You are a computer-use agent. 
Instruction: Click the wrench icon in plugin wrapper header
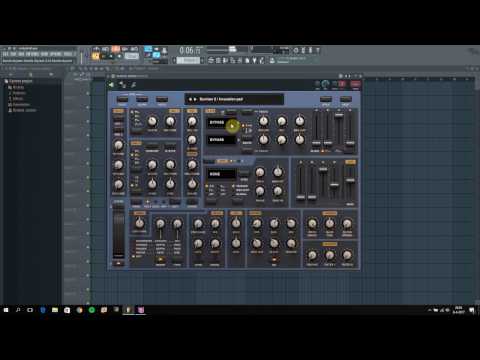pyautogui.click(x=133, y=85)
